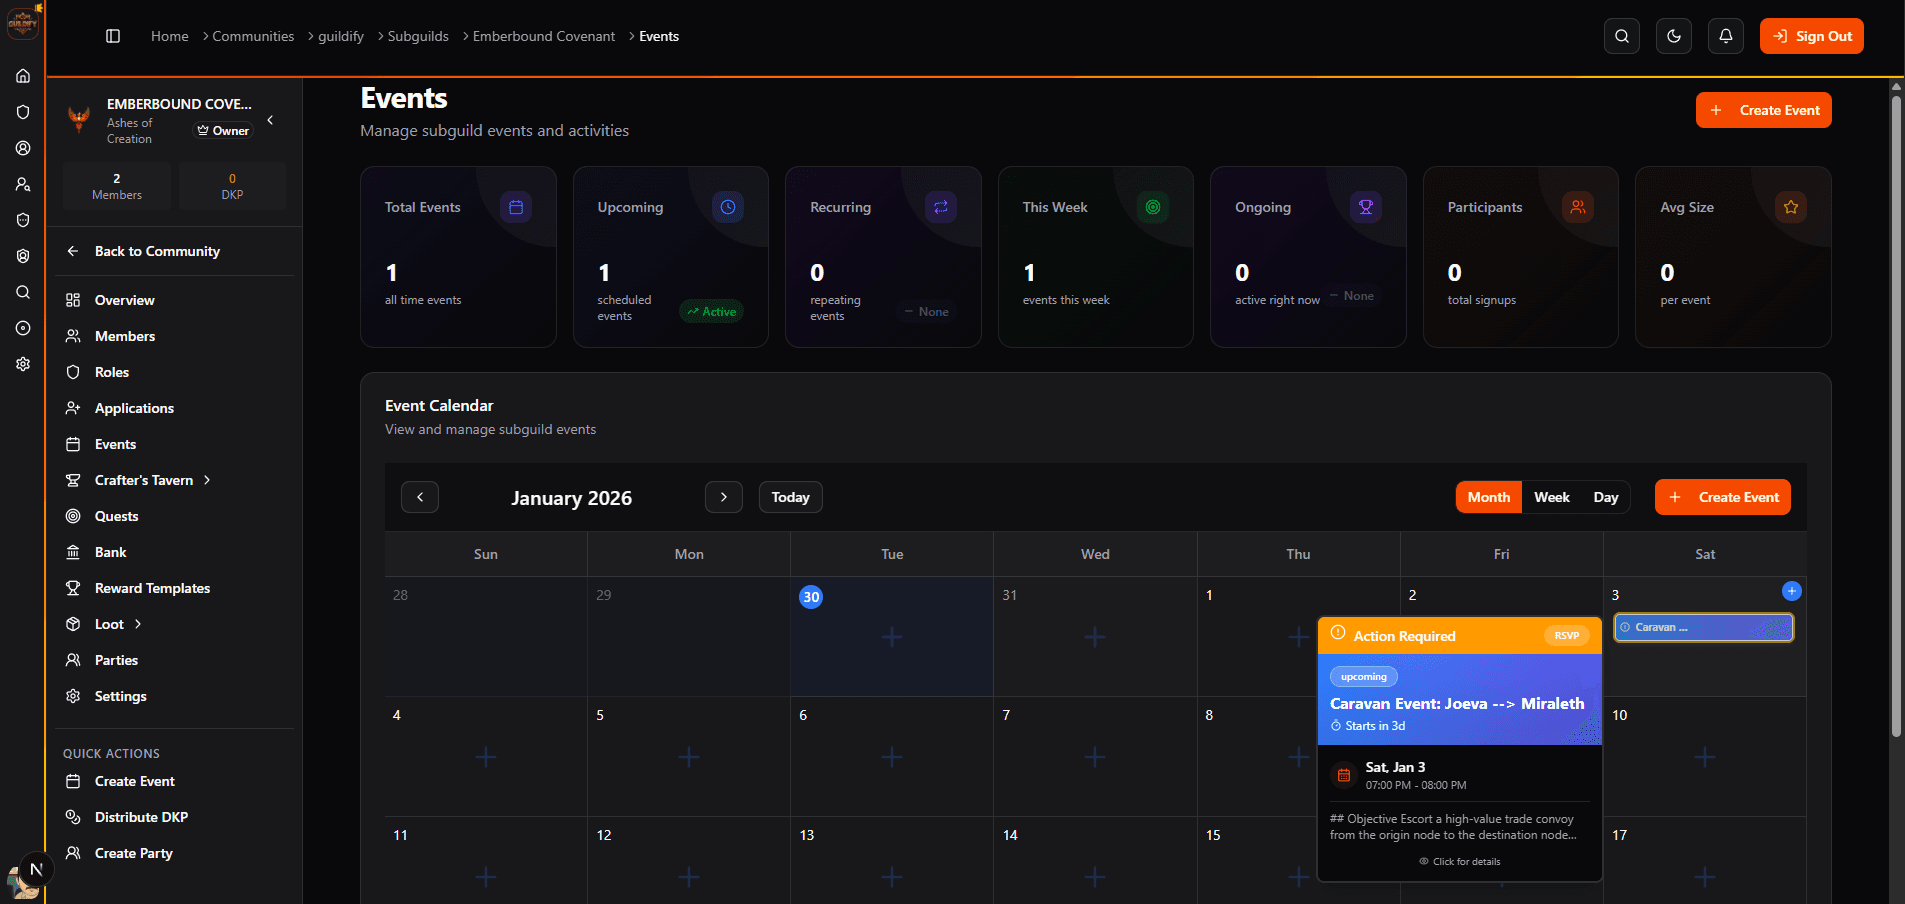The image size is (1905, 904).
Task: Toggle dark mode with the moon icon
Action: click(x=1673, y=35)
